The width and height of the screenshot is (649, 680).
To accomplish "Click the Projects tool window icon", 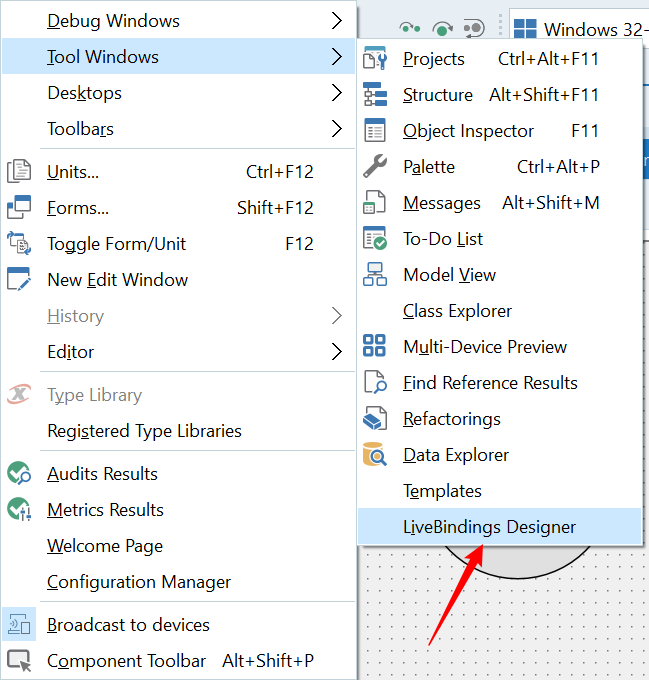I will coord(375,59).
